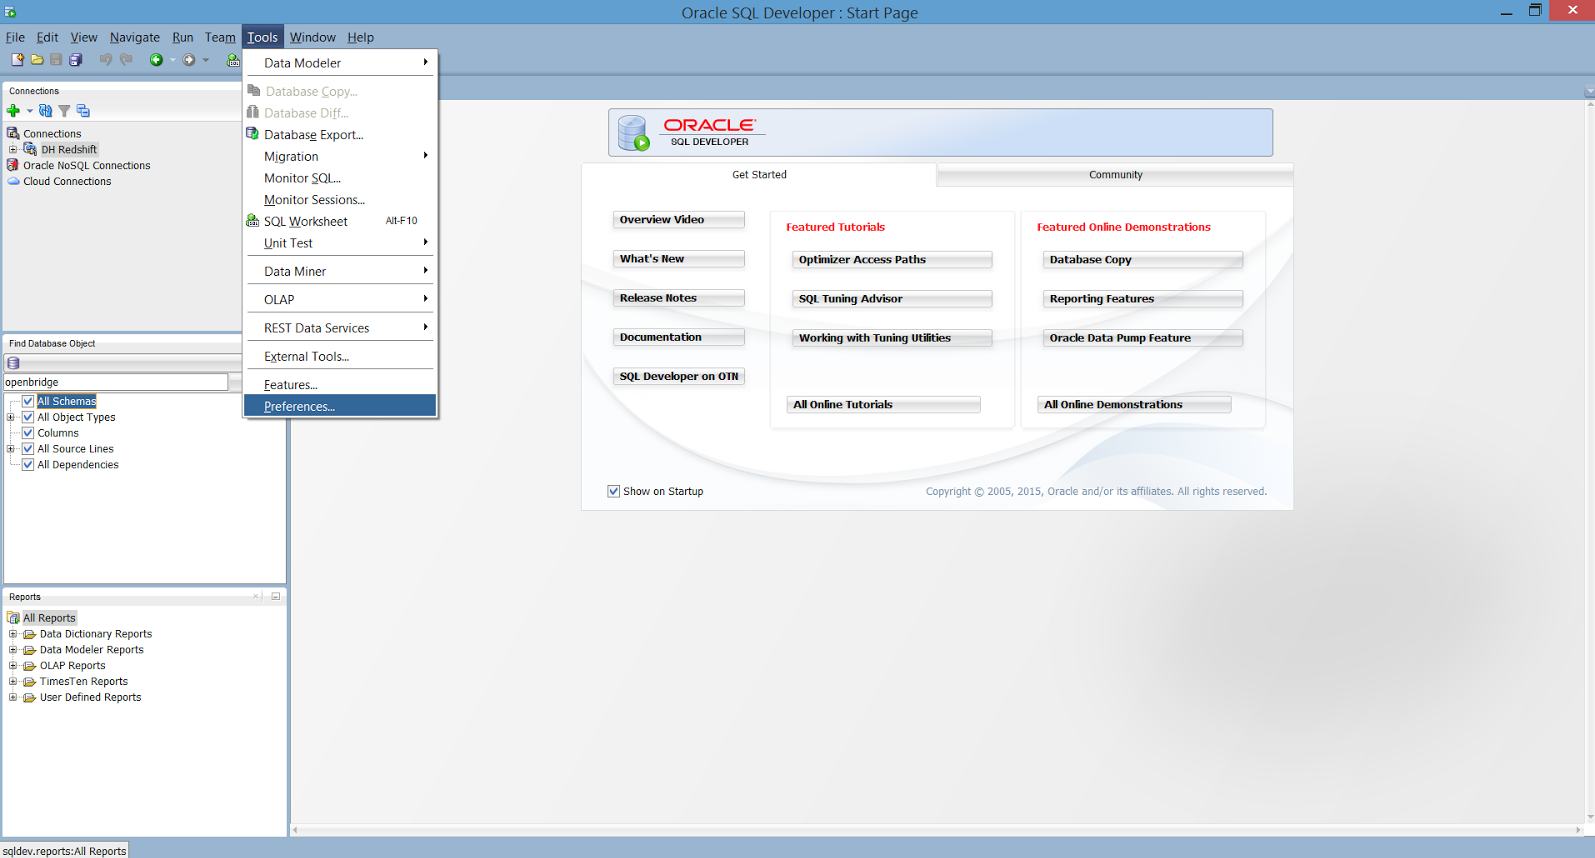Screen dimensions: 1595x858
Task: Click the green Back navigation arrow
Action: pyautogui.click(x=156, y=60)
